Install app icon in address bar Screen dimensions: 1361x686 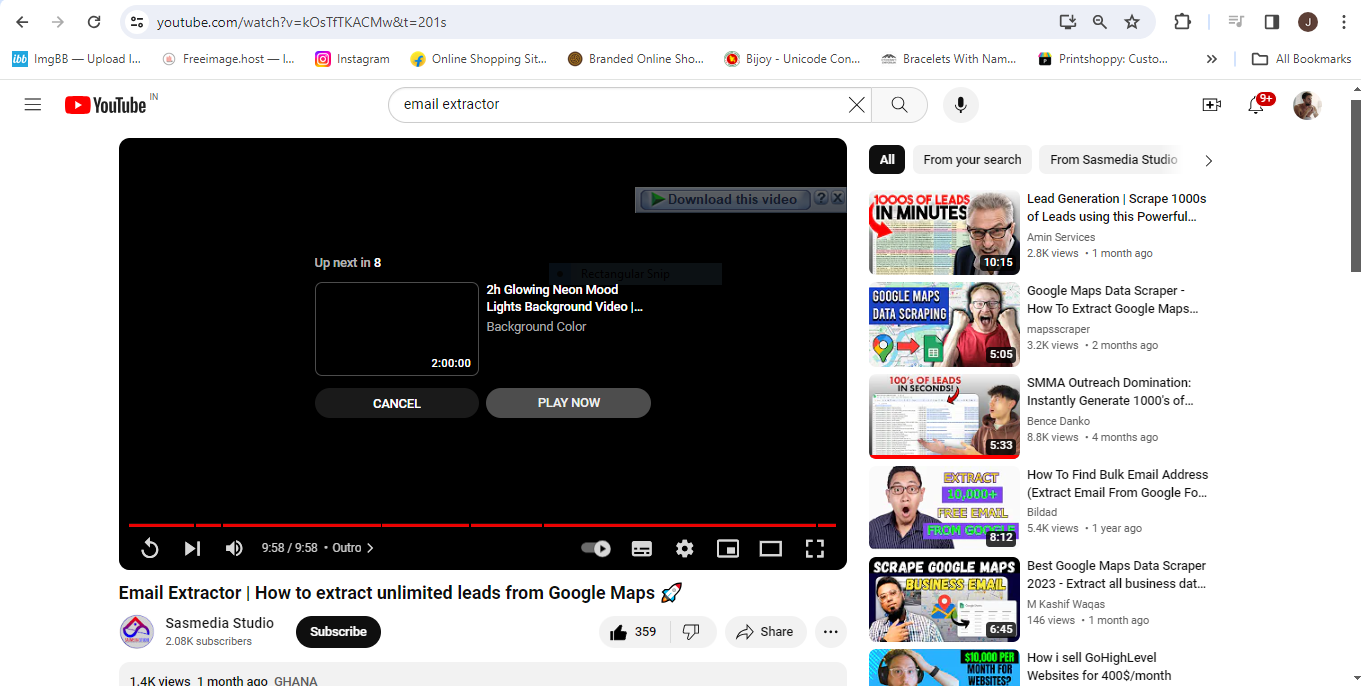coord(1068,22)
